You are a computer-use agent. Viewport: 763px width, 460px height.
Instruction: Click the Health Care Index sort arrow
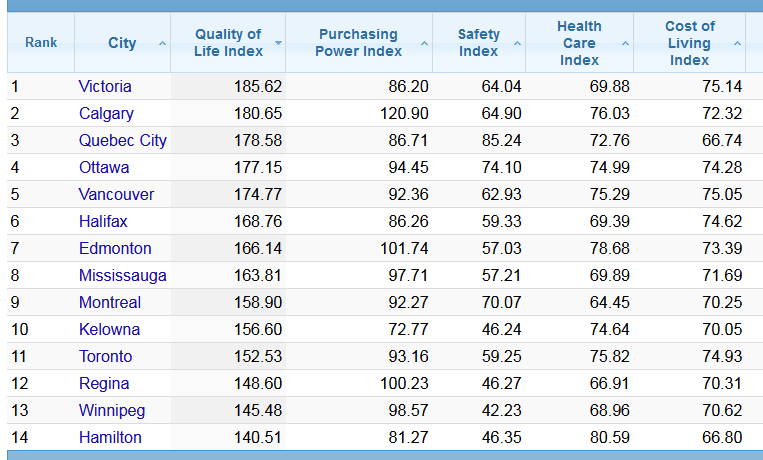[625, 43]
